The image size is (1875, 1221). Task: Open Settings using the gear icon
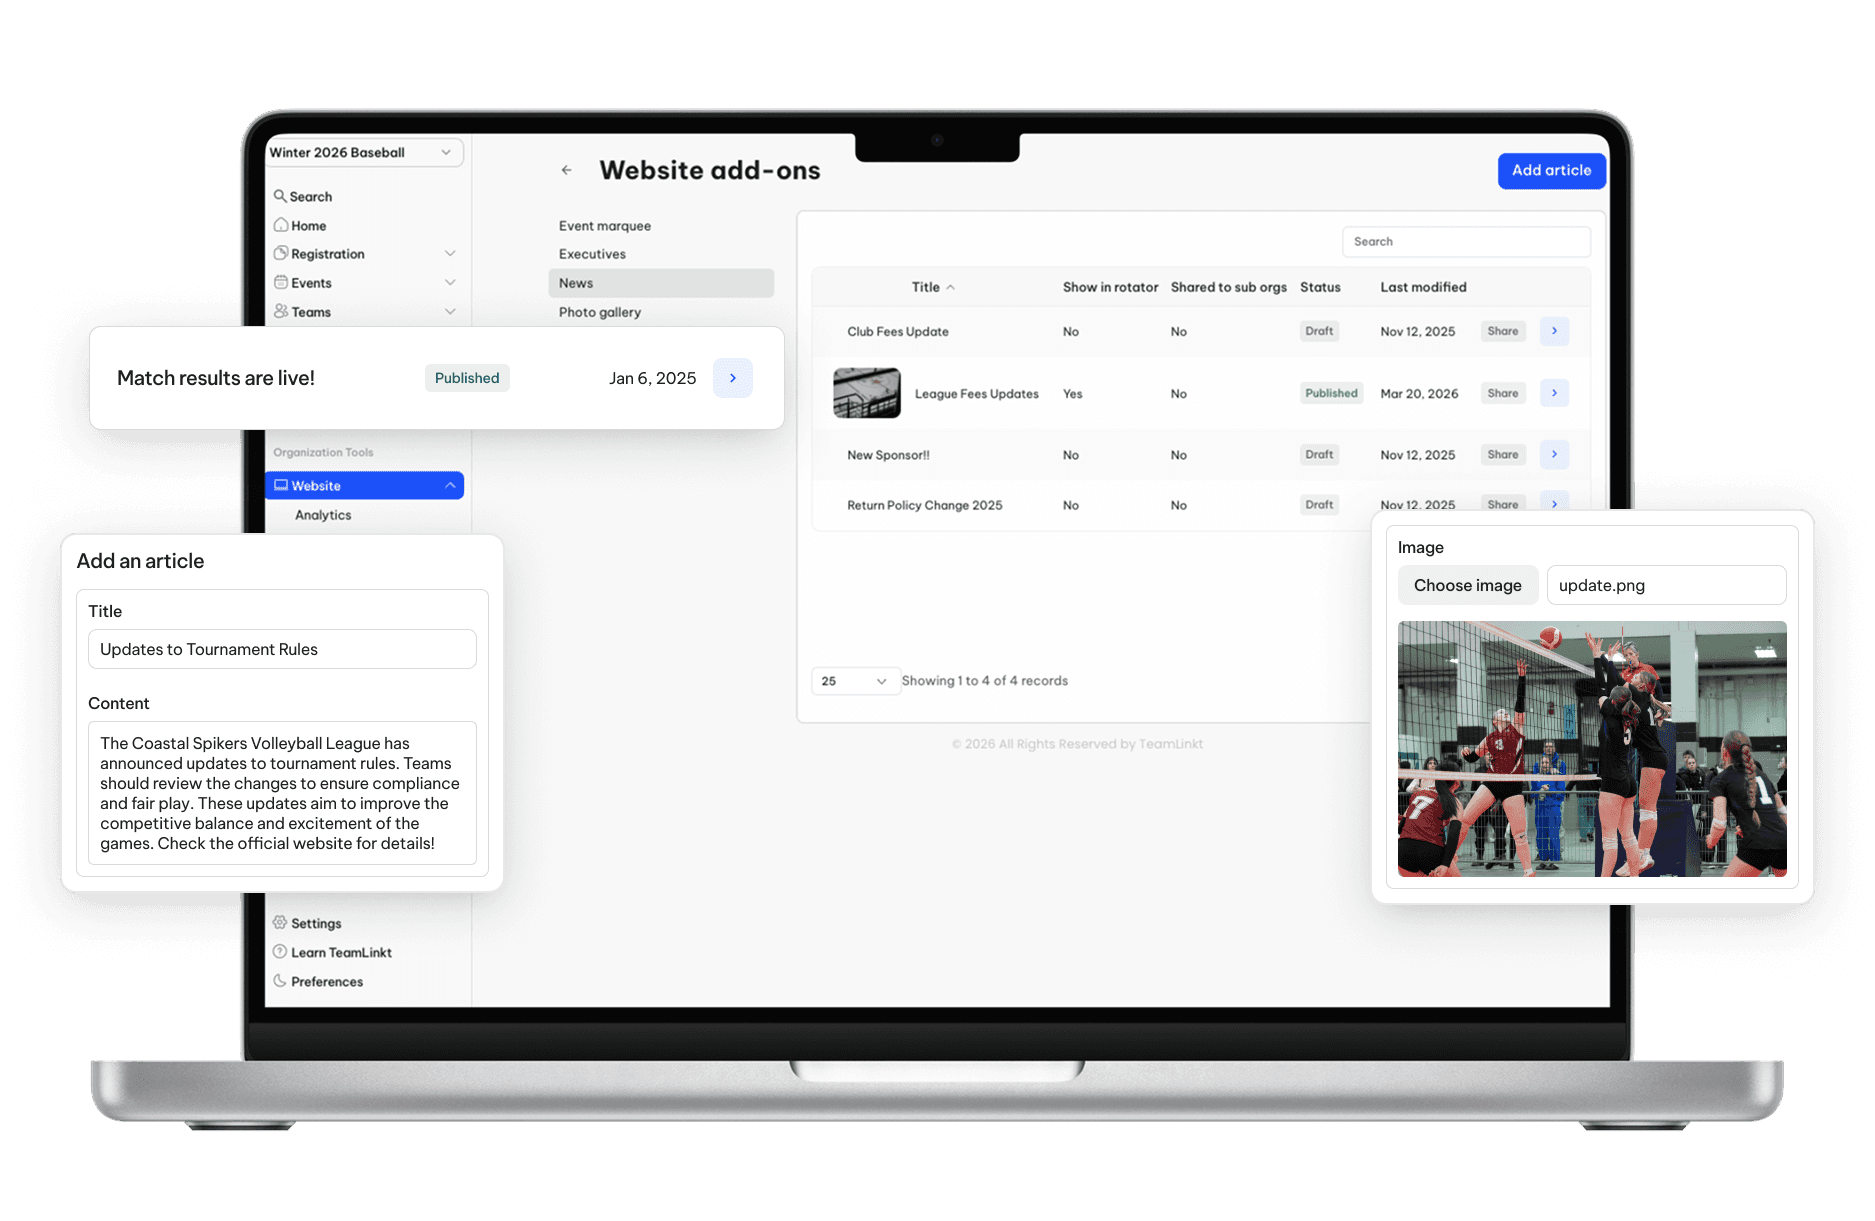282,923
